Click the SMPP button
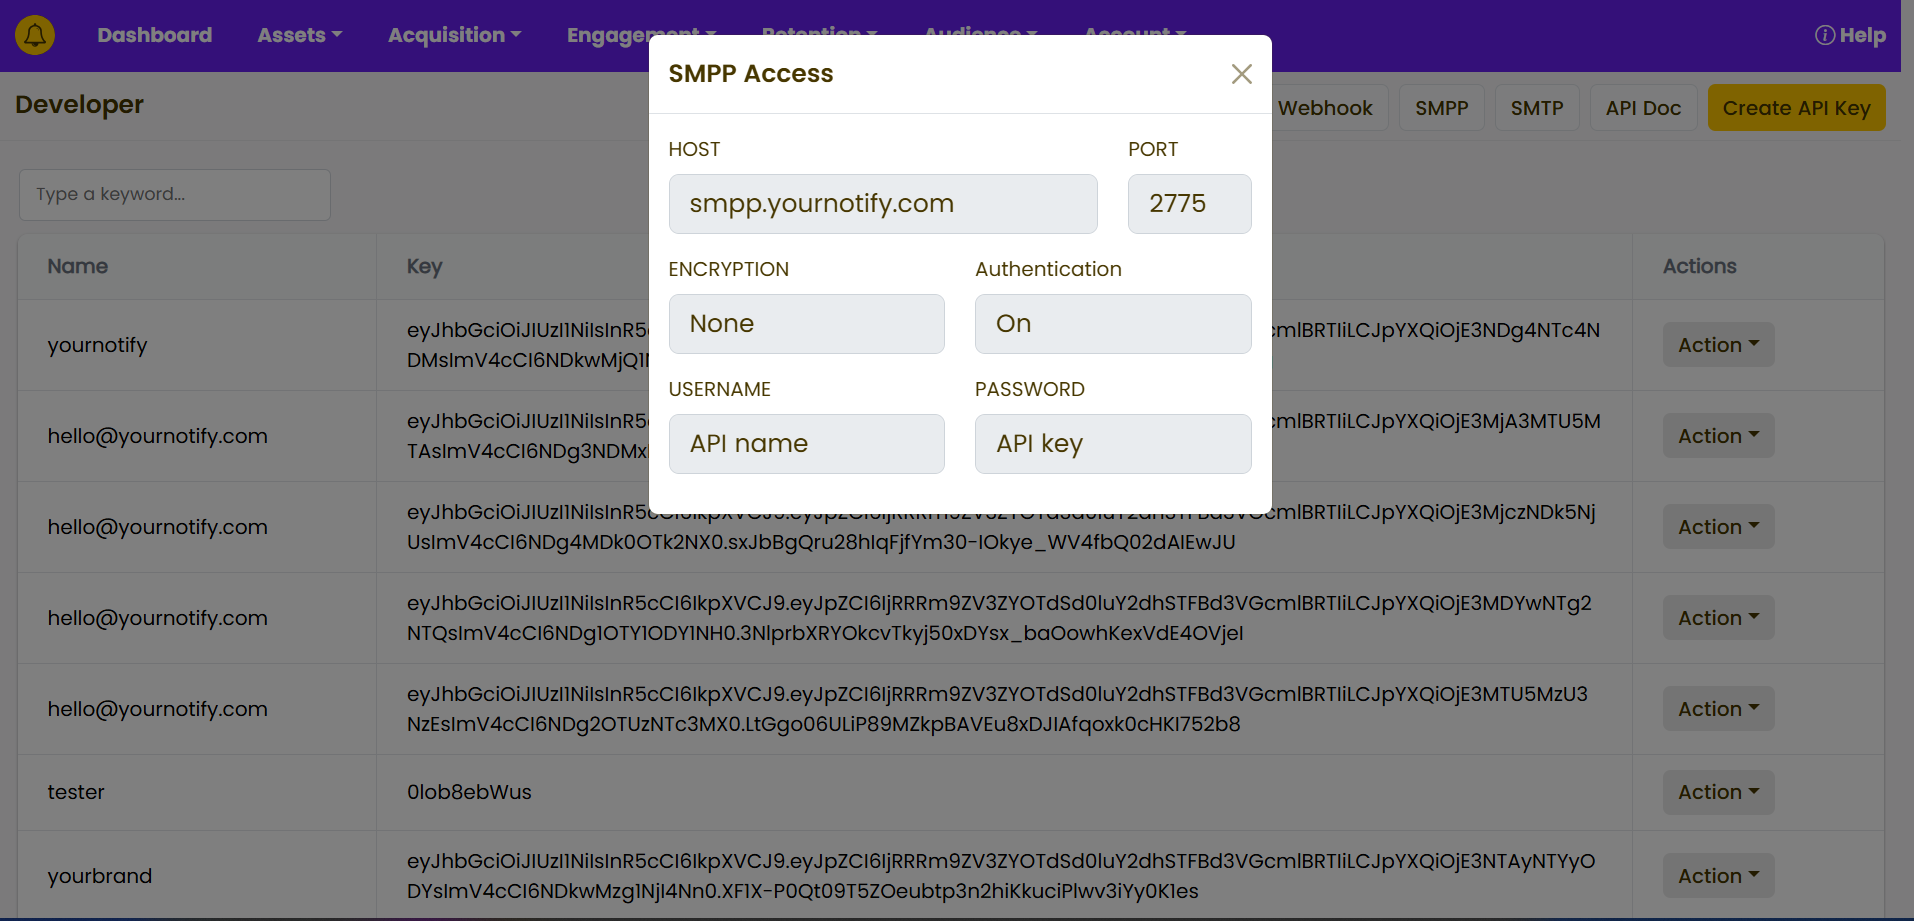 point(1441,108)
